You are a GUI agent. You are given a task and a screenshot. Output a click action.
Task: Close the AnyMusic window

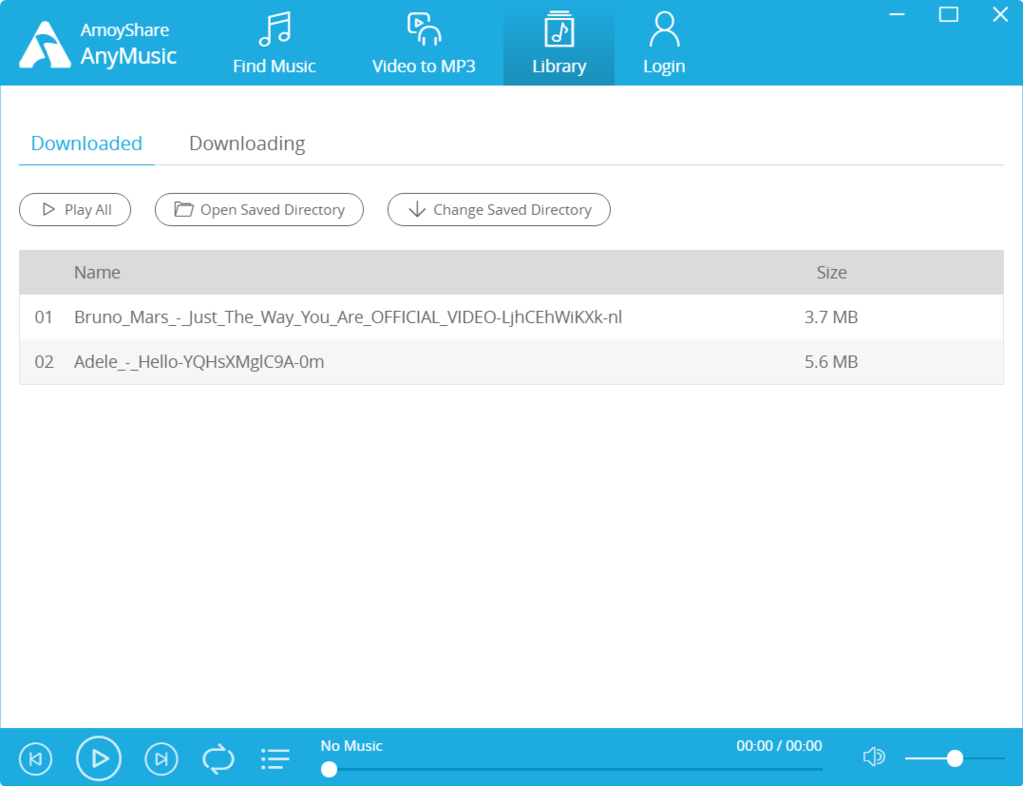tap(1000, 14)
